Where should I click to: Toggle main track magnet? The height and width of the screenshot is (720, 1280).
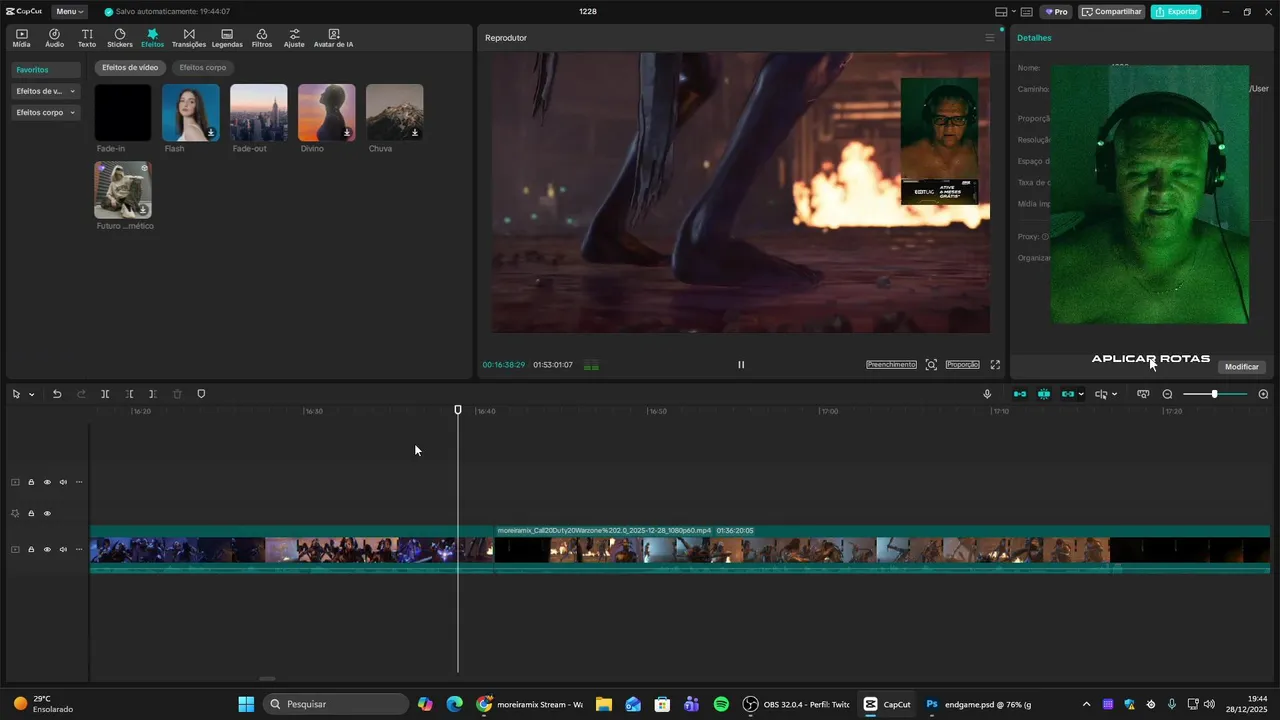point(1020,394)
